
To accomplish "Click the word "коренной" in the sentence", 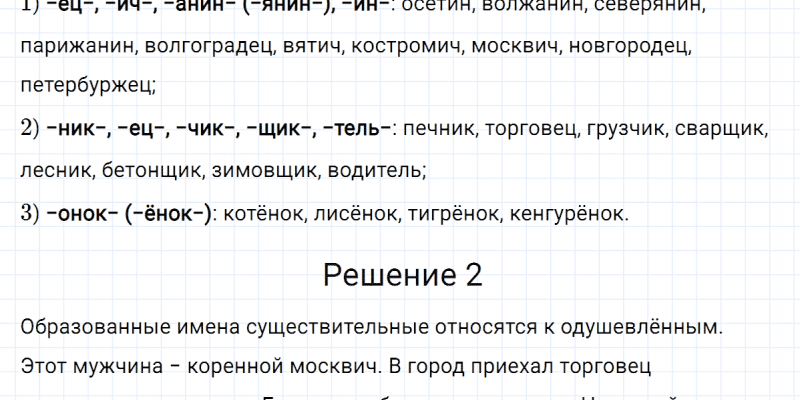I will 227,367.
